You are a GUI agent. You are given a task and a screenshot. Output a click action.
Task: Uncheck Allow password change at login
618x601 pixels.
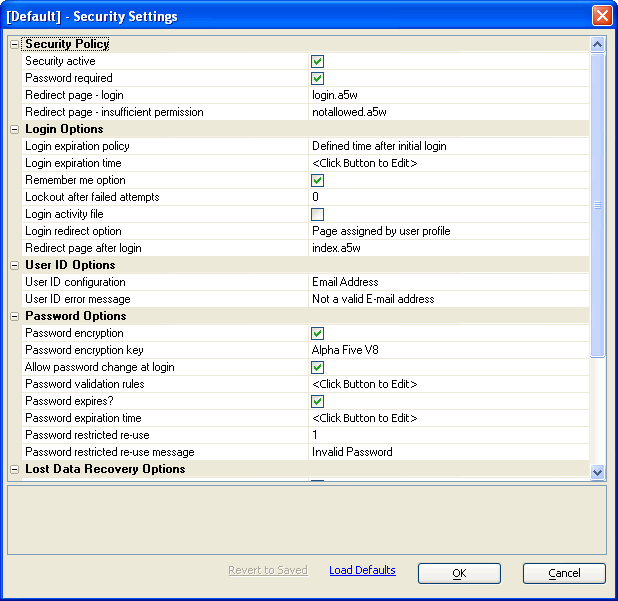click(x=317, y=367)
